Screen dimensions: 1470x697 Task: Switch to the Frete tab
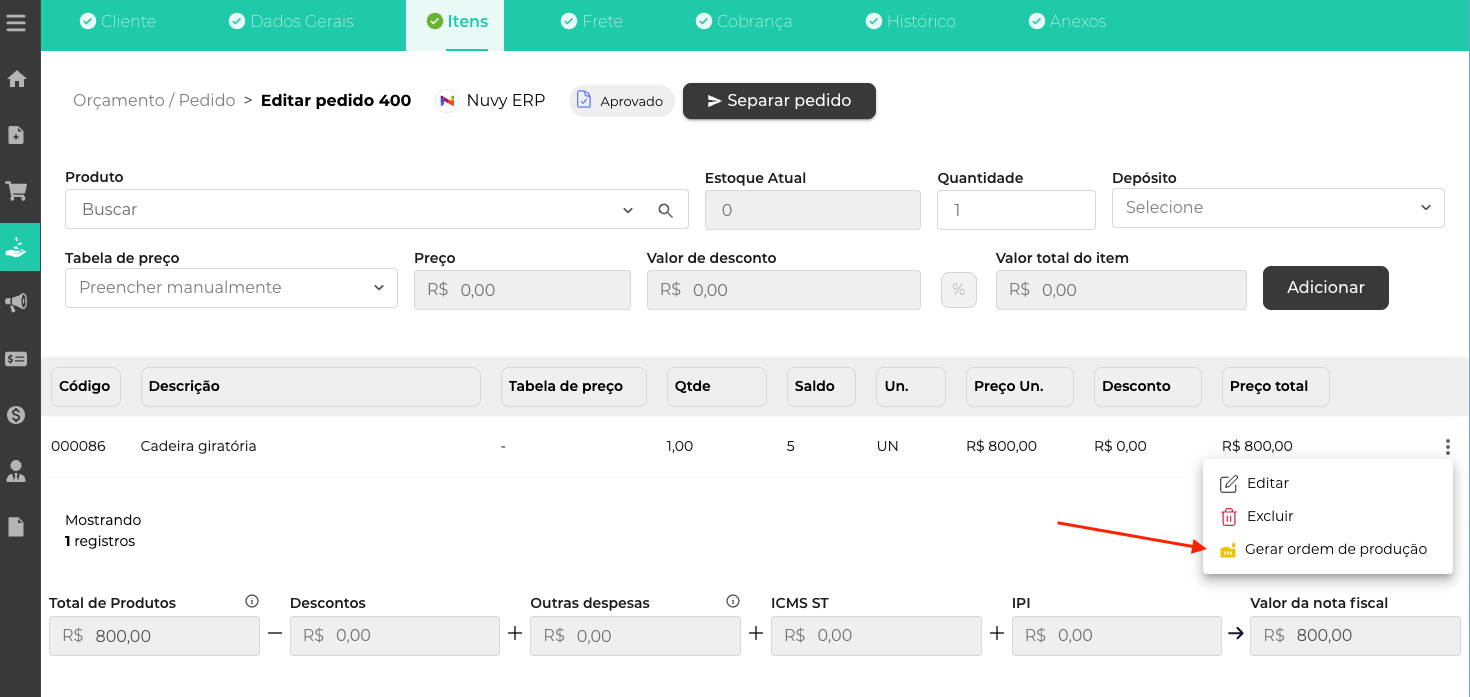pyautogui.click(x=592, y=21)
